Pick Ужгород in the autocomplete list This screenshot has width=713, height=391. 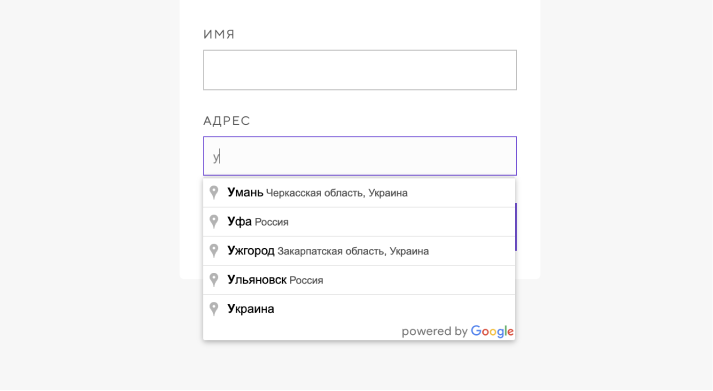tap(359, 251)
